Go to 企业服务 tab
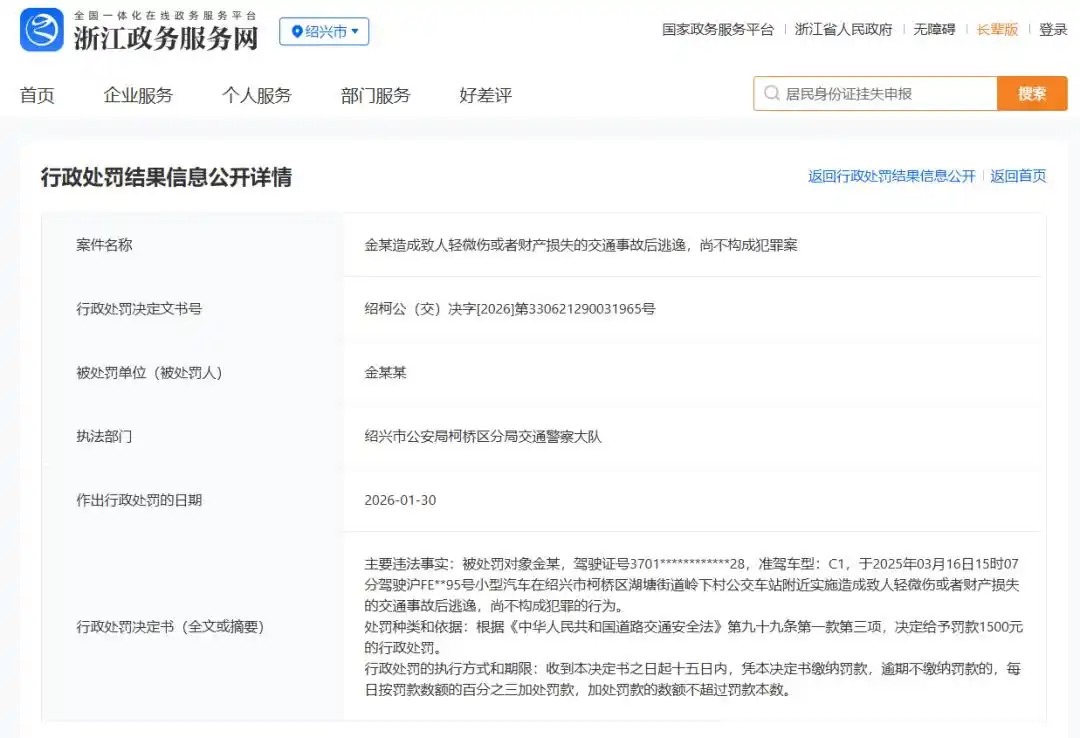The height and width of the screenshot is (738, 1080). click(138, 95)
